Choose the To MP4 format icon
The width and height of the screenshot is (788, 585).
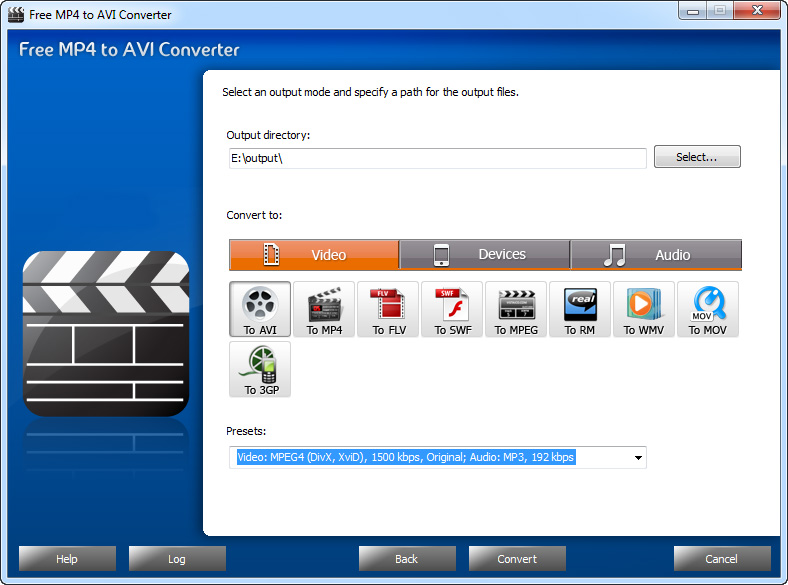[324, 309]
